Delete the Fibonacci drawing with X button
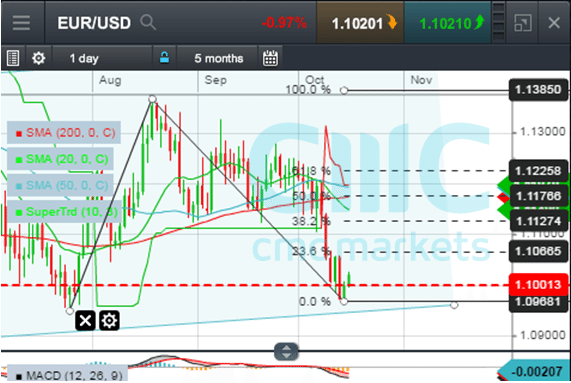Screen dimensions: 571x383 pos(86,320)
